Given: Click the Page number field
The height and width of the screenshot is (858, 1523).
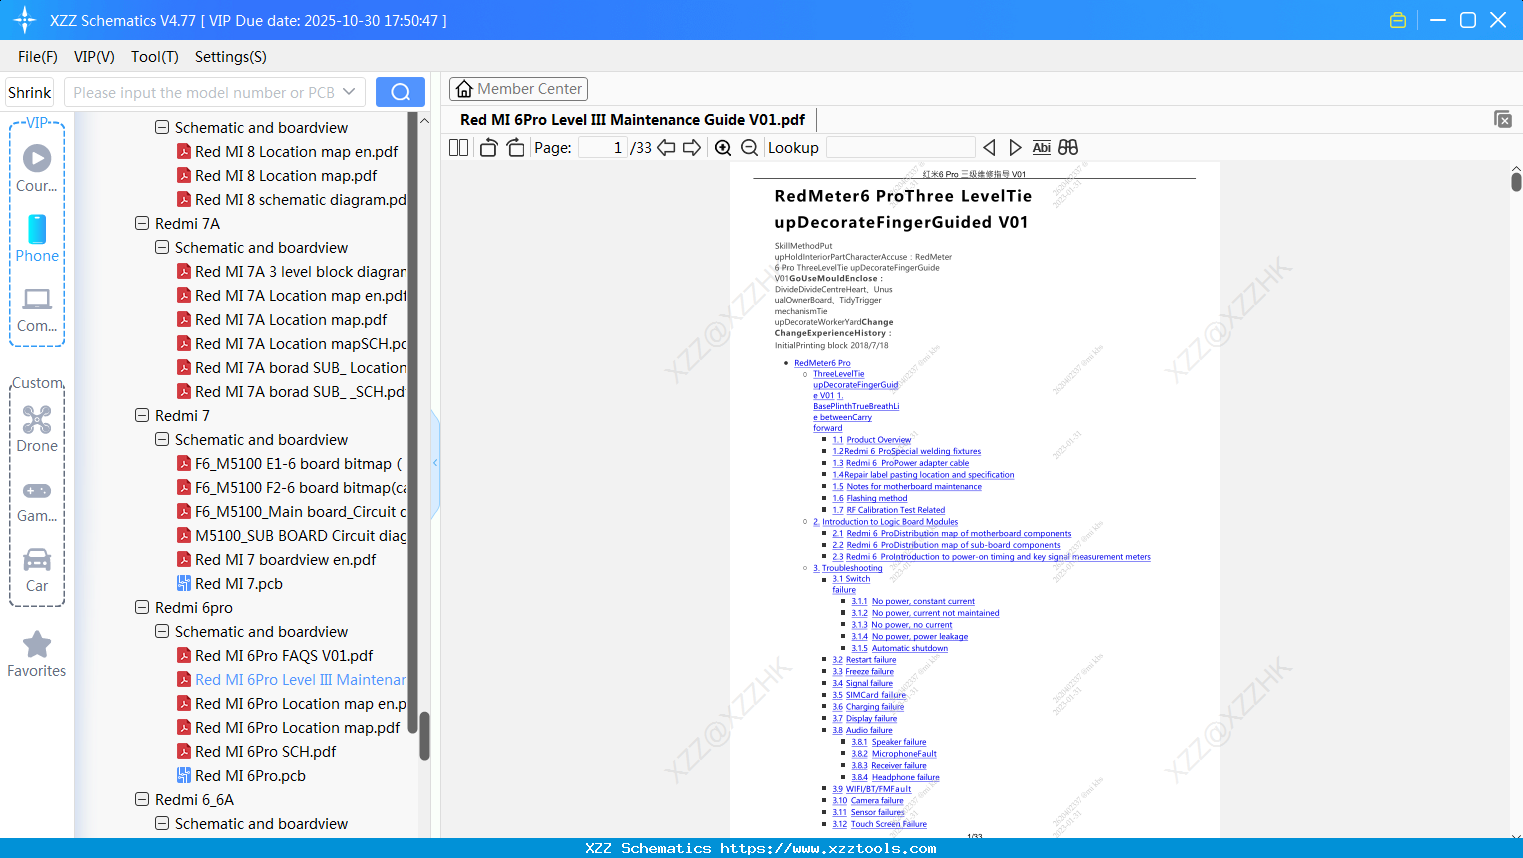Looking at the screenshot, I should (603, 147).
